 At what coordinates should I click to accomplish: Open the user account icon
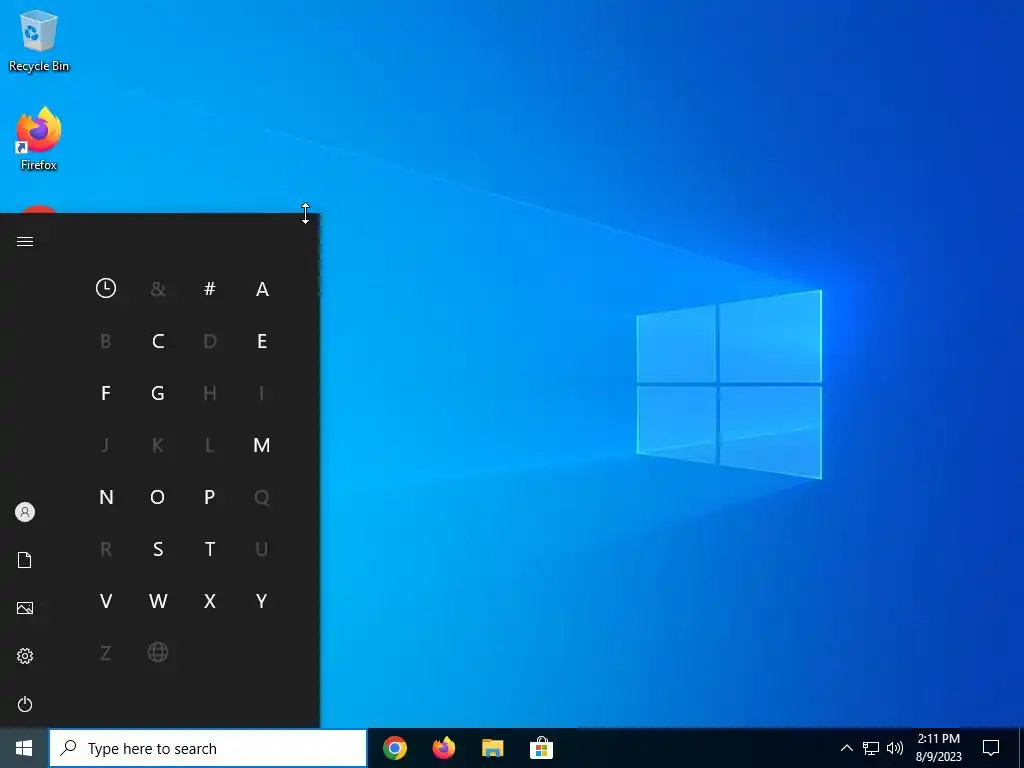coord(25,512)
